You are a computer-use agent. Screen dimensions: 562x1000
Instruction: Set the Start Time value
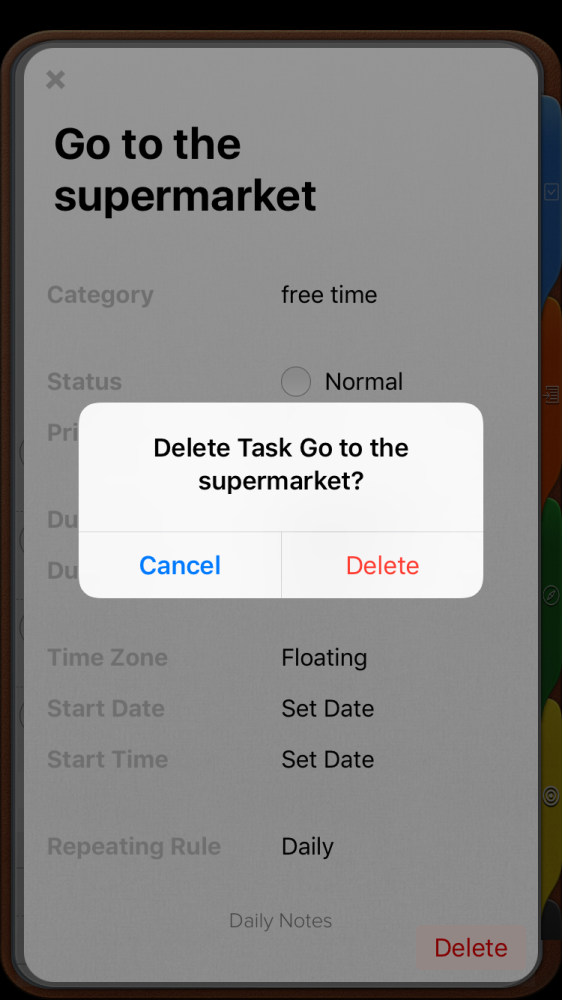pos(328,760)
